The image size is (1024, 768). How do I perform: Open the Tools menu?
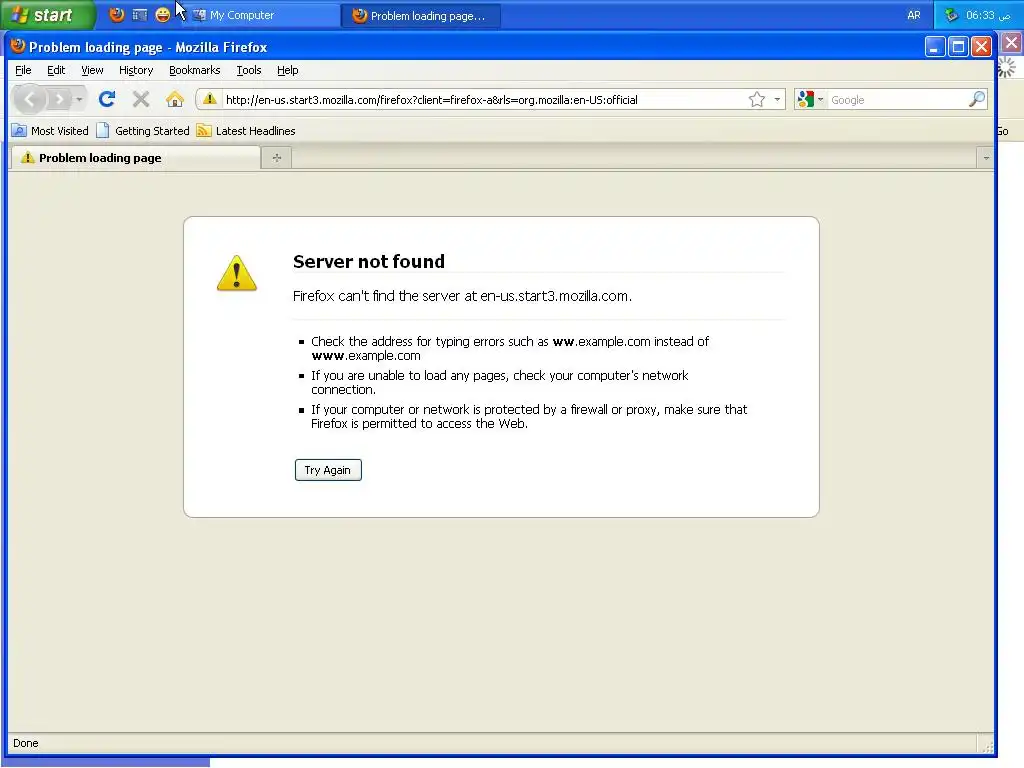coord(249,70)
